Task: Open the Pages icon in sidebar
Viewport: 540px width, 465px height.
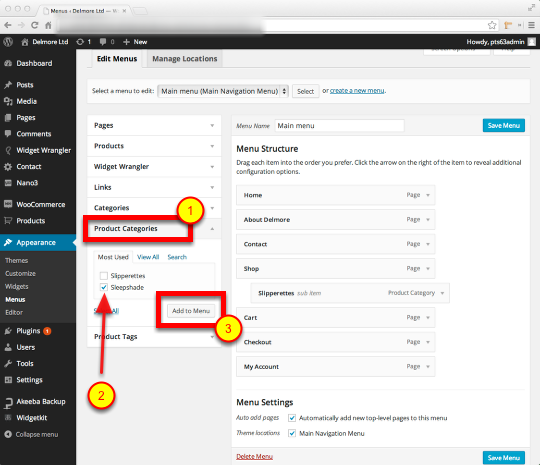Action: [x=8, y=118]
